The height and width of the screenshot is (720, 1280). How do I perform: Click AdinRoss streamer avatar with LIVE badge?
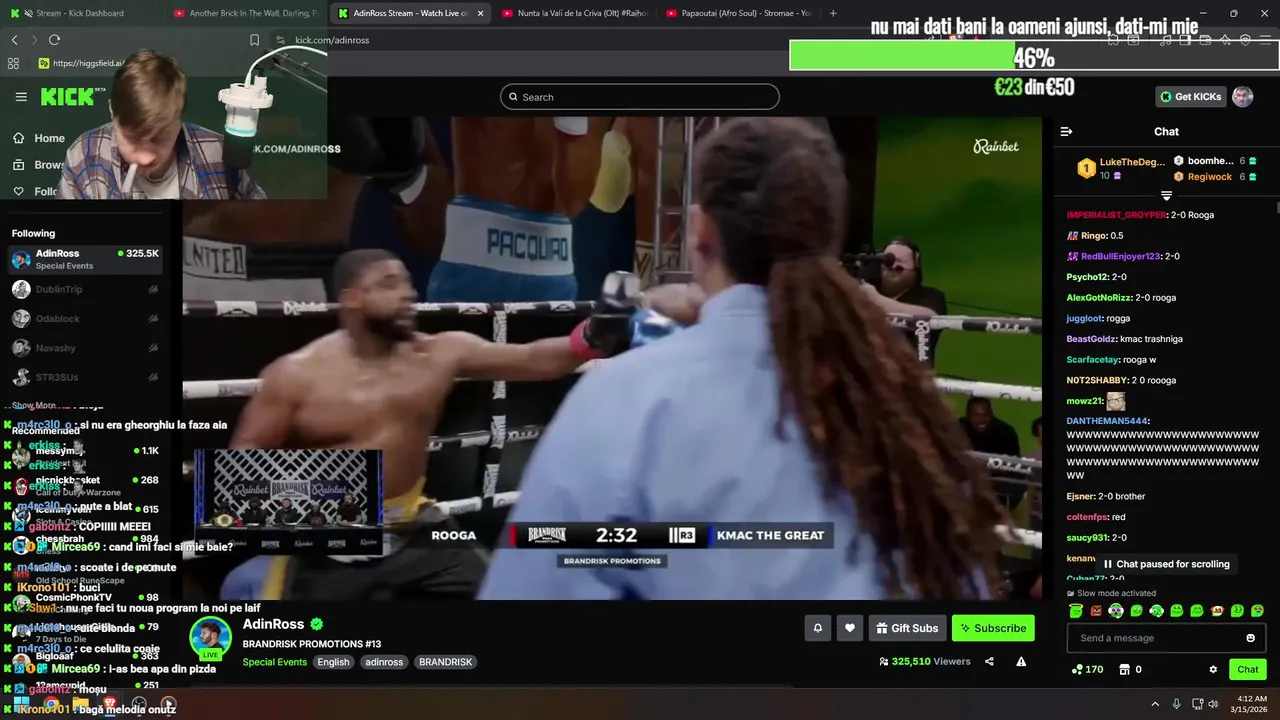click(x=210, y=639)
